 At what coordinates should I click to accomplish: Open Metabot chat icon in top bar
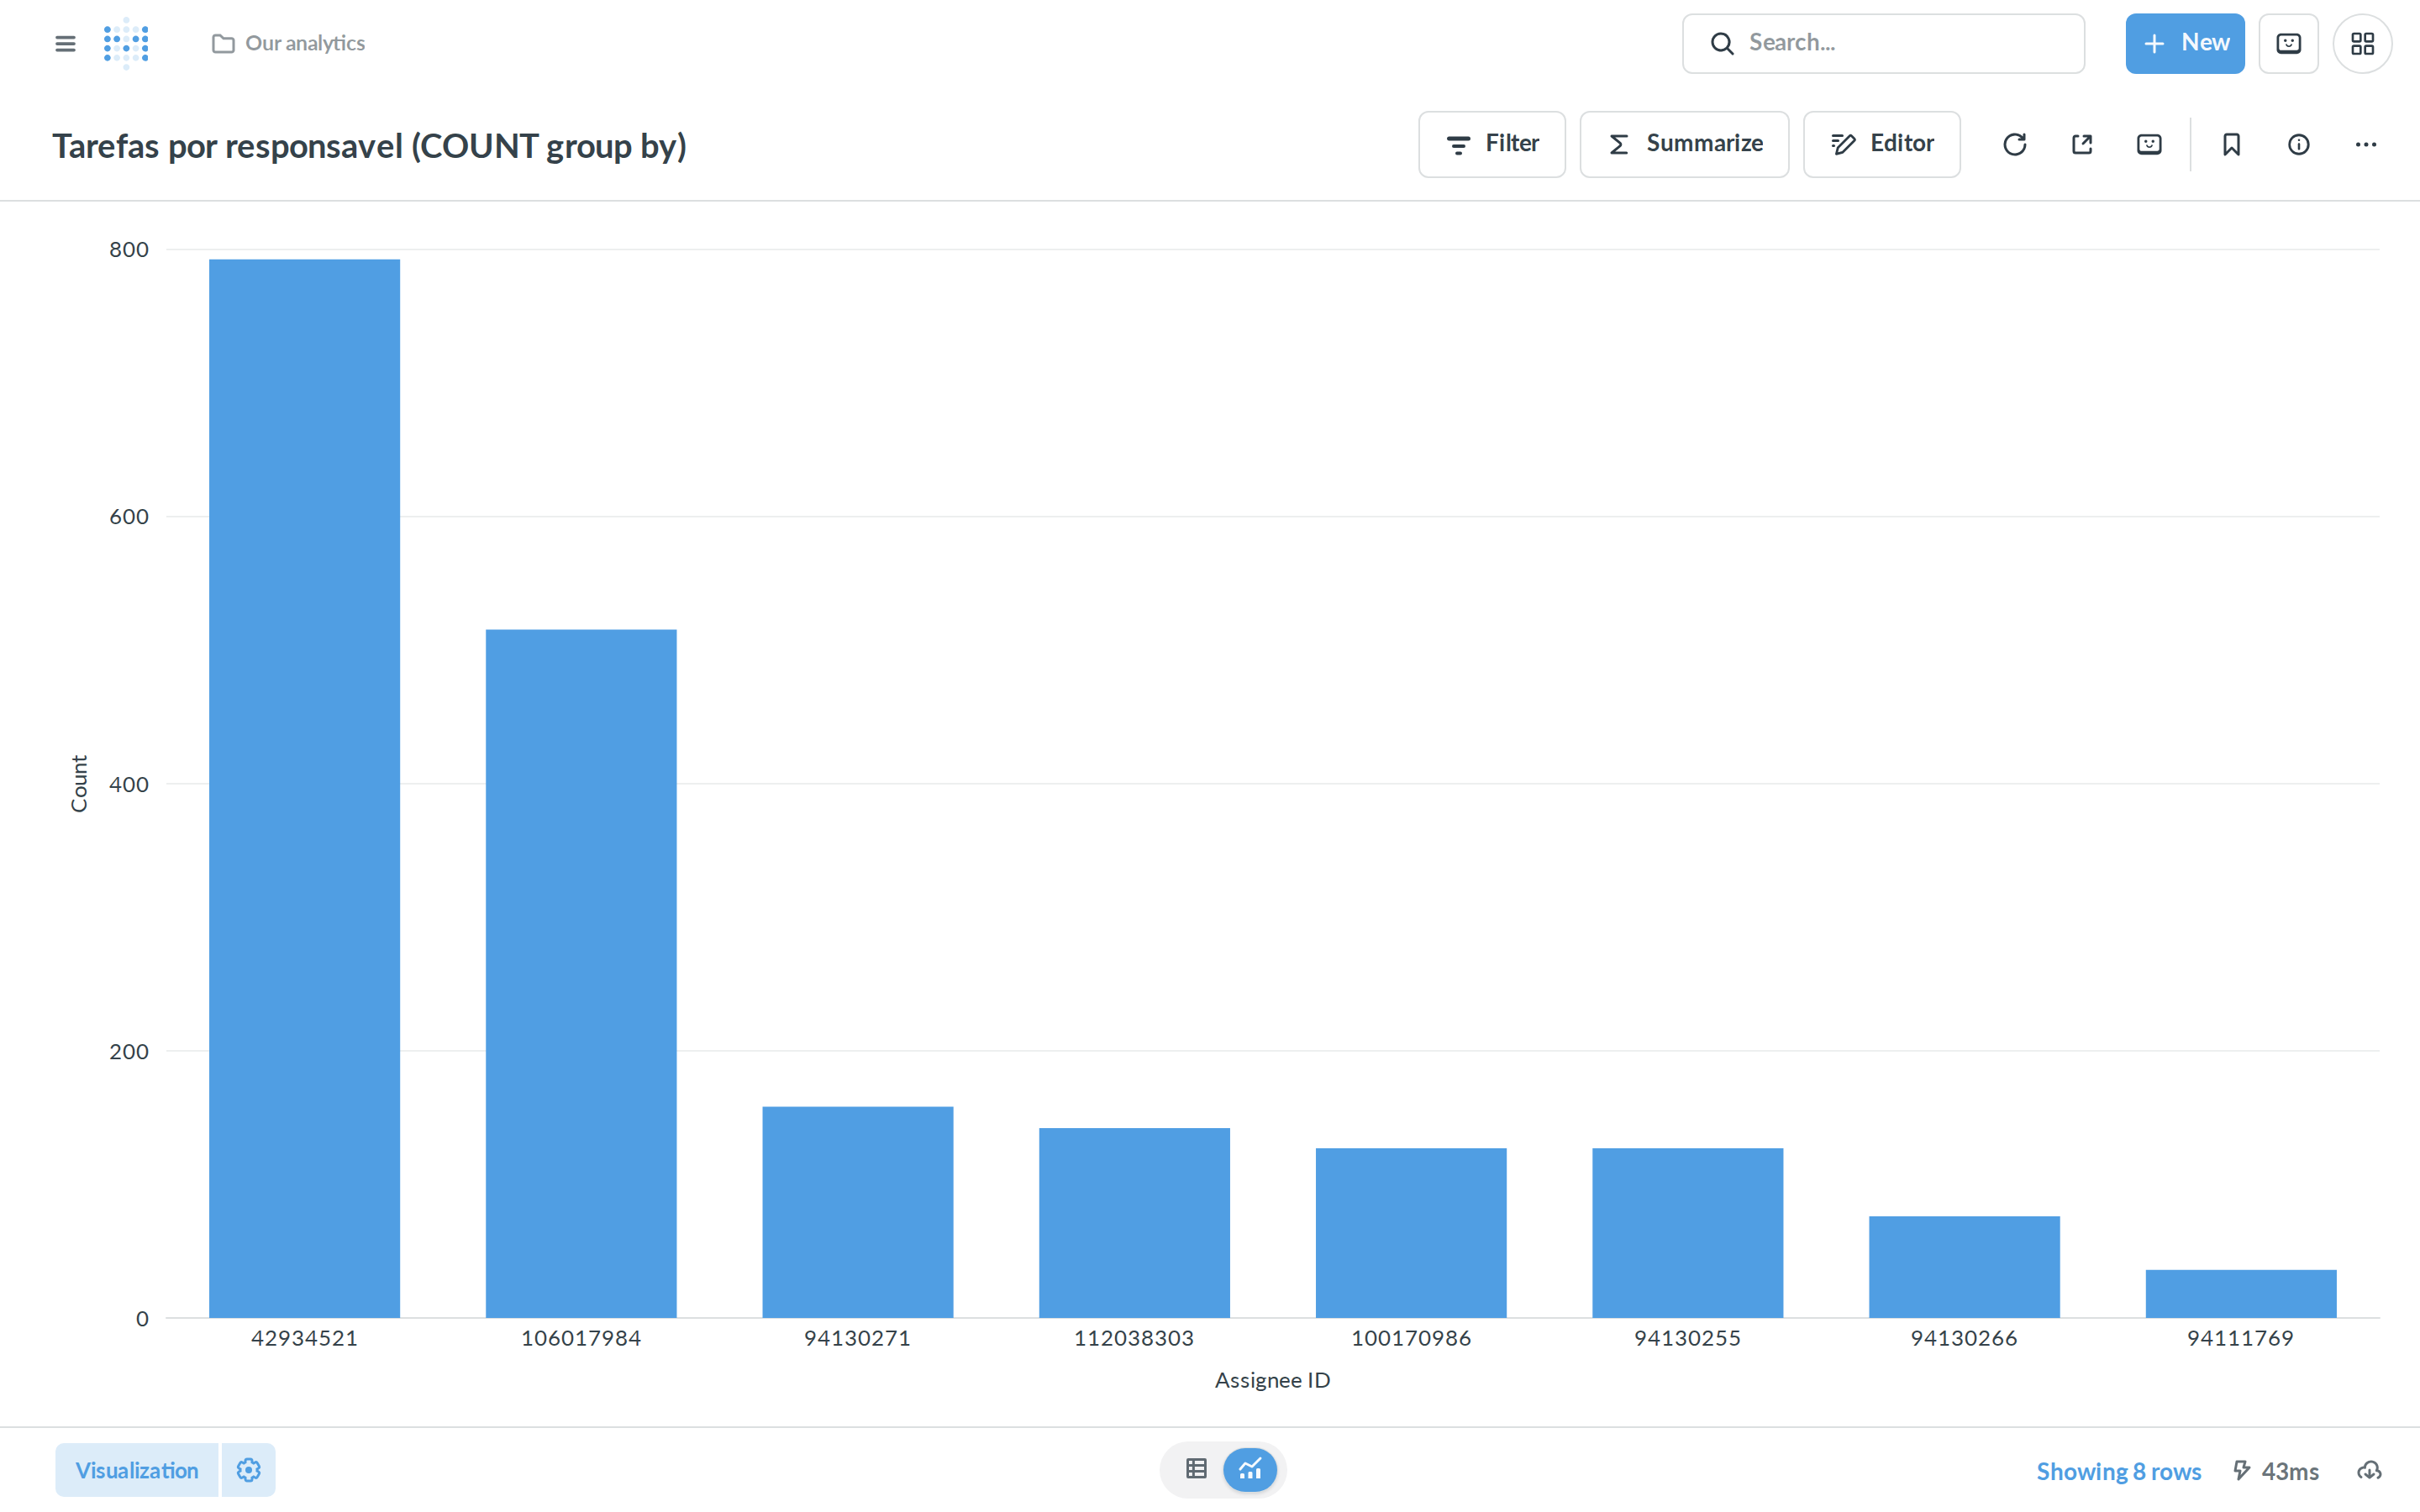click(x=2288, y=43)
